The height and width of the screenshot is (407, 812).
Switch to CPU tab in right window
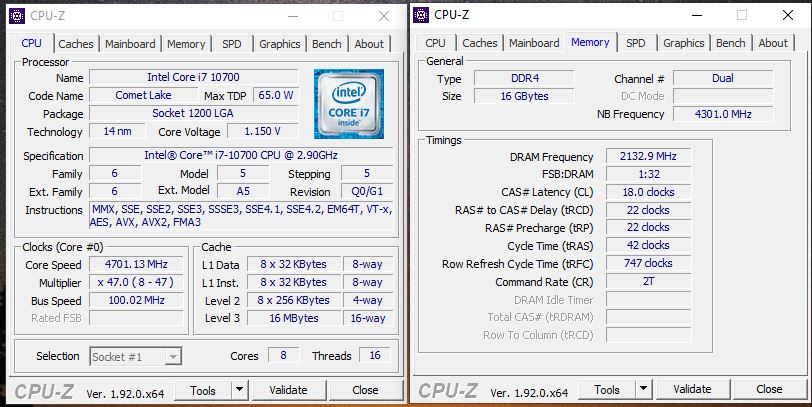(436, 43)
